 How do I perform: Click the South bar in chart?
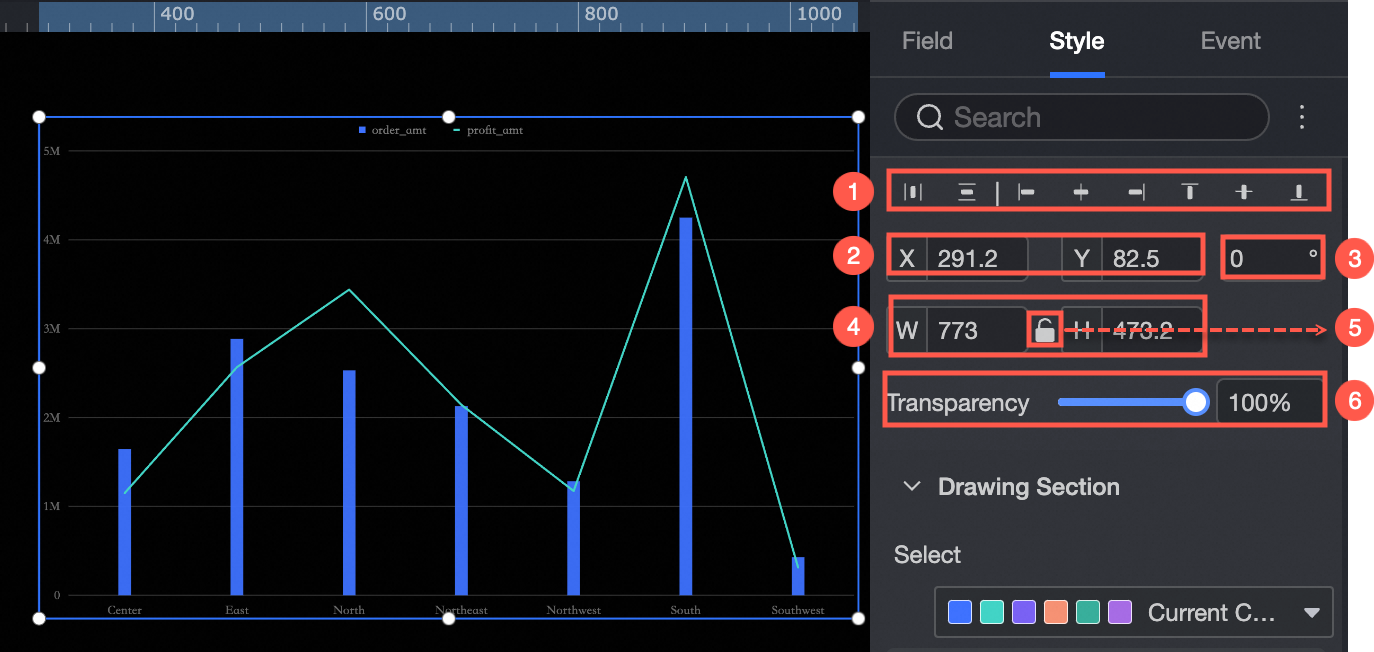point(685,406)
